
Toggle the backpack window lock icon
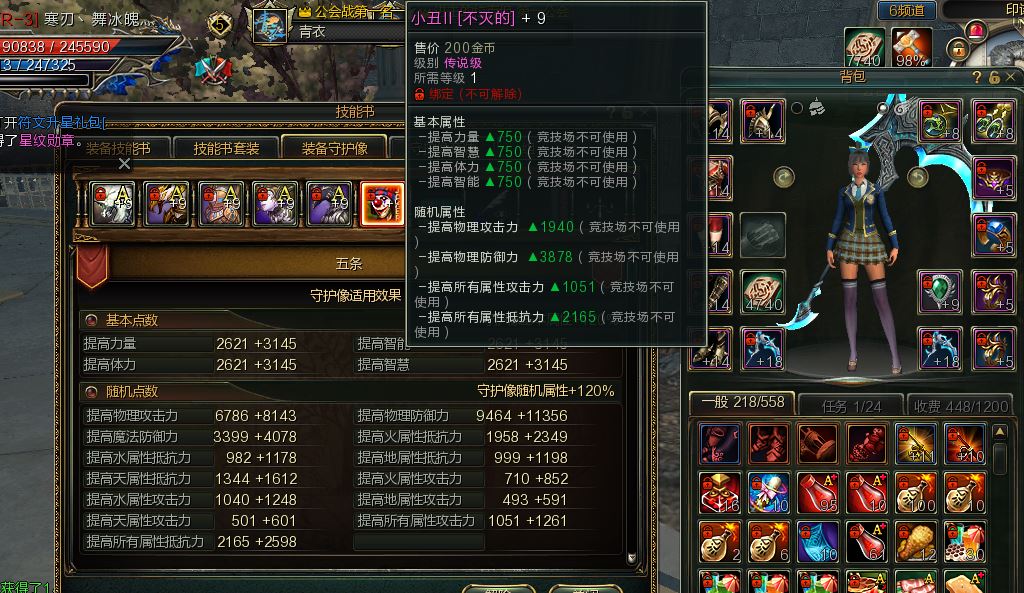click(994, 77)
